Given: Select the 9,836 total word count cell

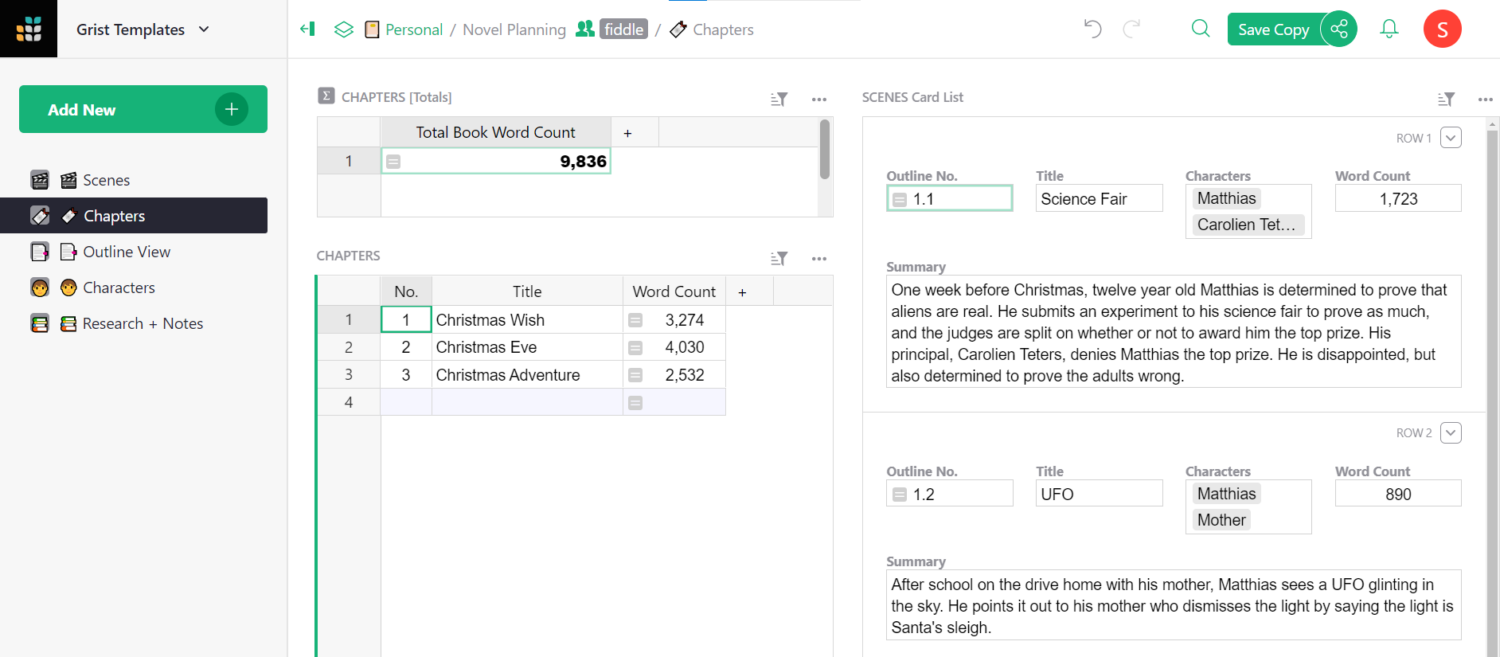Looking at the screenshot, I should [x=495, y=161].
